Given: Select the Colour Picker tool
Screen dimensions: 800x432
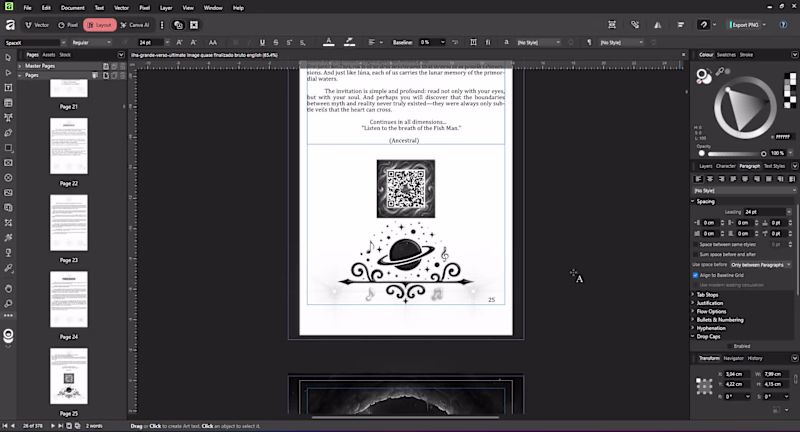Looking at the screenshot, I should pyautogui.click(x=8, y=268).
